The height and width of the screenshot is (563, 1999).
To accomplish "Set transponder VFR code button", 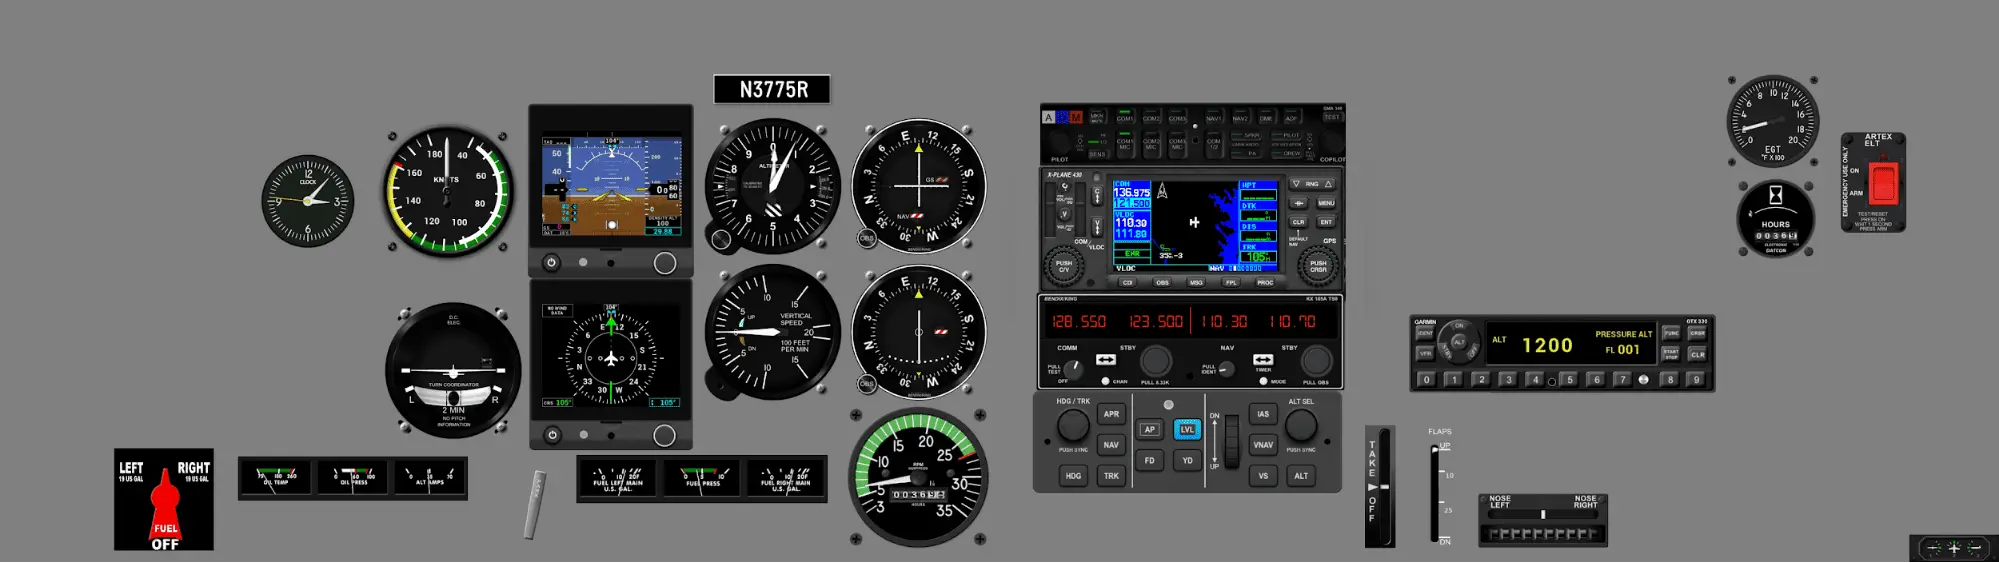I will tap(1426, 354).
